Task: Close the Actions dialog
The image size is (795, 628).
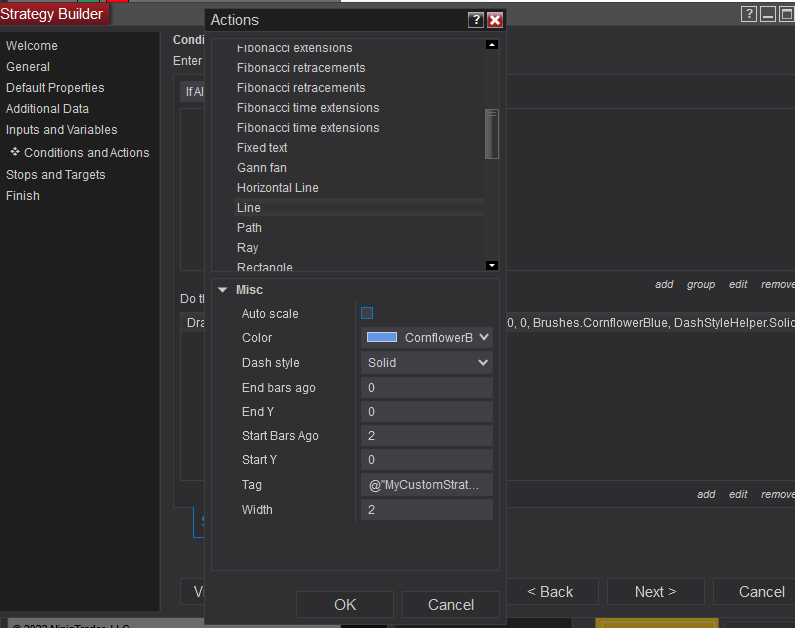Action: 495,20
